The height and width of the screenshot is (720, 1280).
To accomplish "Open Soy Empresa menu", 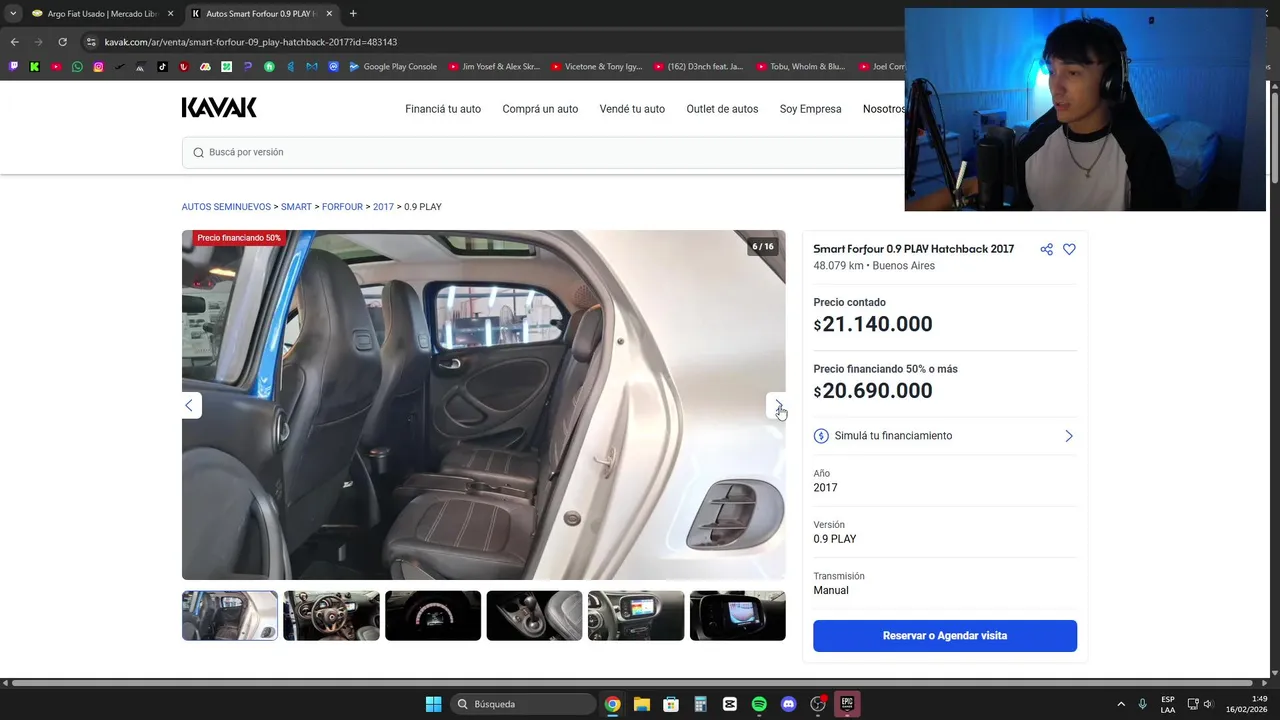I will [x=810, y=109].
